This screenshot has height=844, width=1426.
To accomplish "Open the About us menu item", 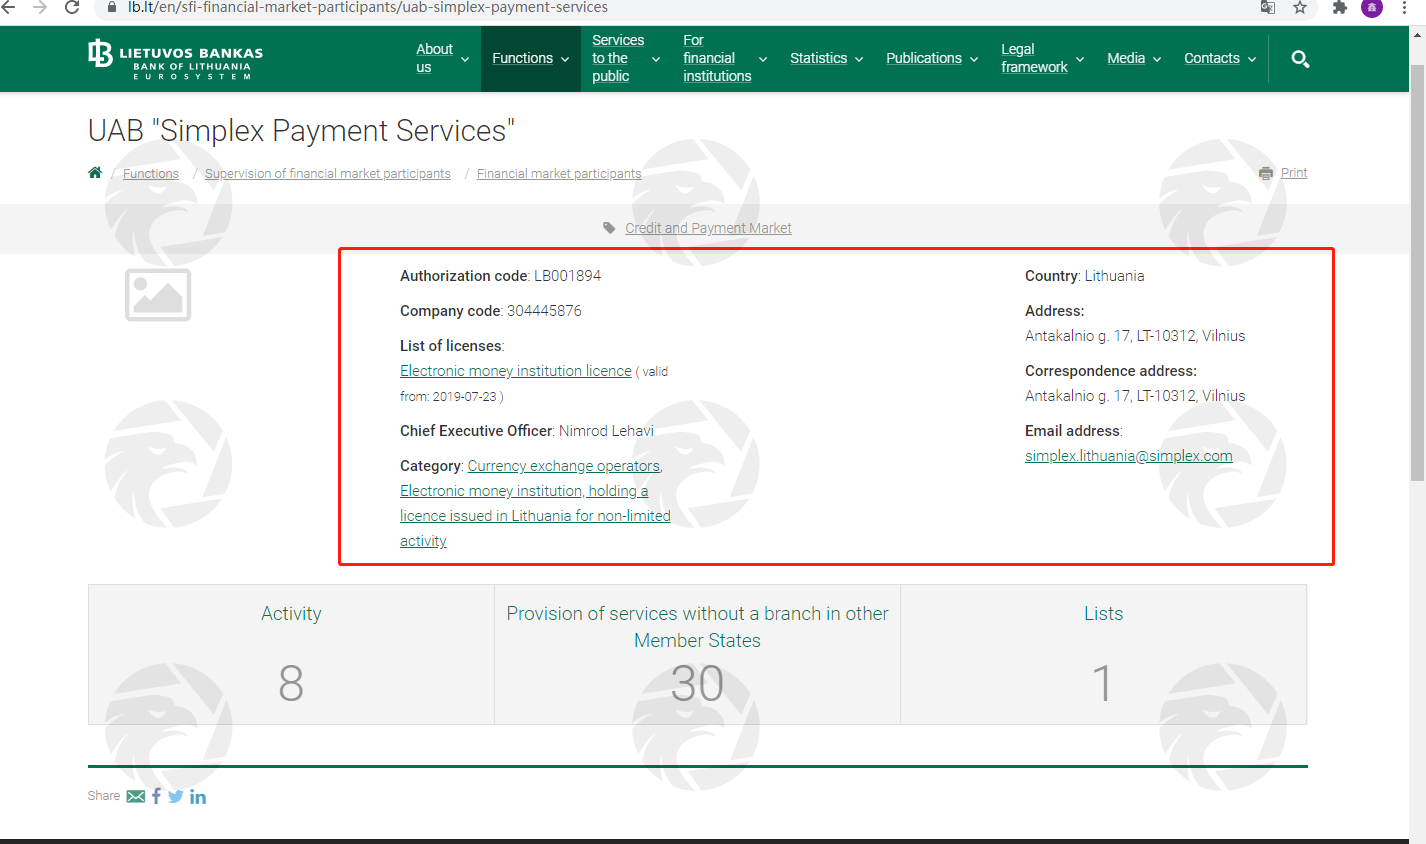I will coord(434,58).
